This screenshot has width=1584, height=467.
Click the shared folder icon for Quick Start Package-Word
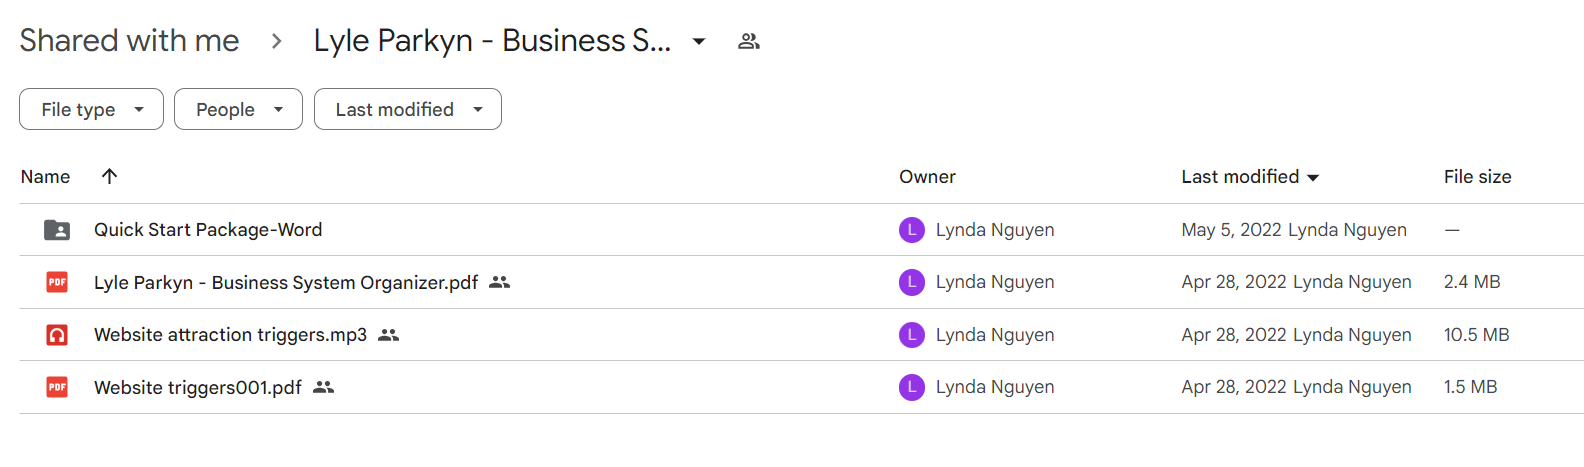(57, 230)
